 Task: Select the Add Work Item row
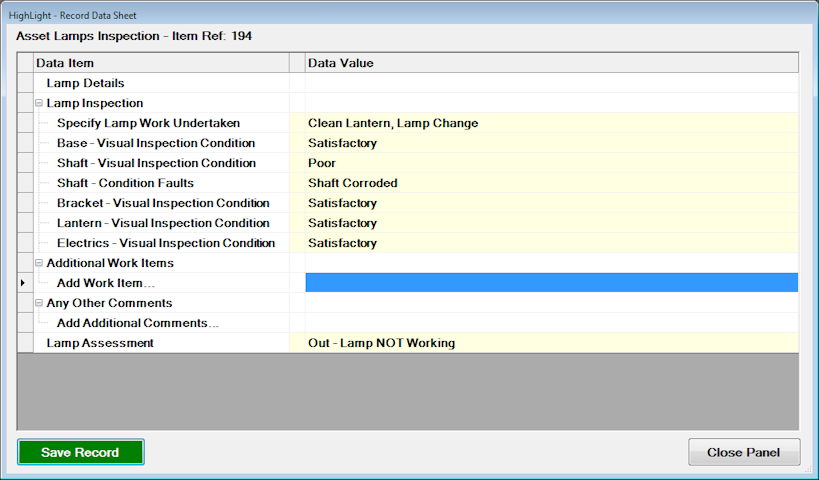[x=99, y=283]
